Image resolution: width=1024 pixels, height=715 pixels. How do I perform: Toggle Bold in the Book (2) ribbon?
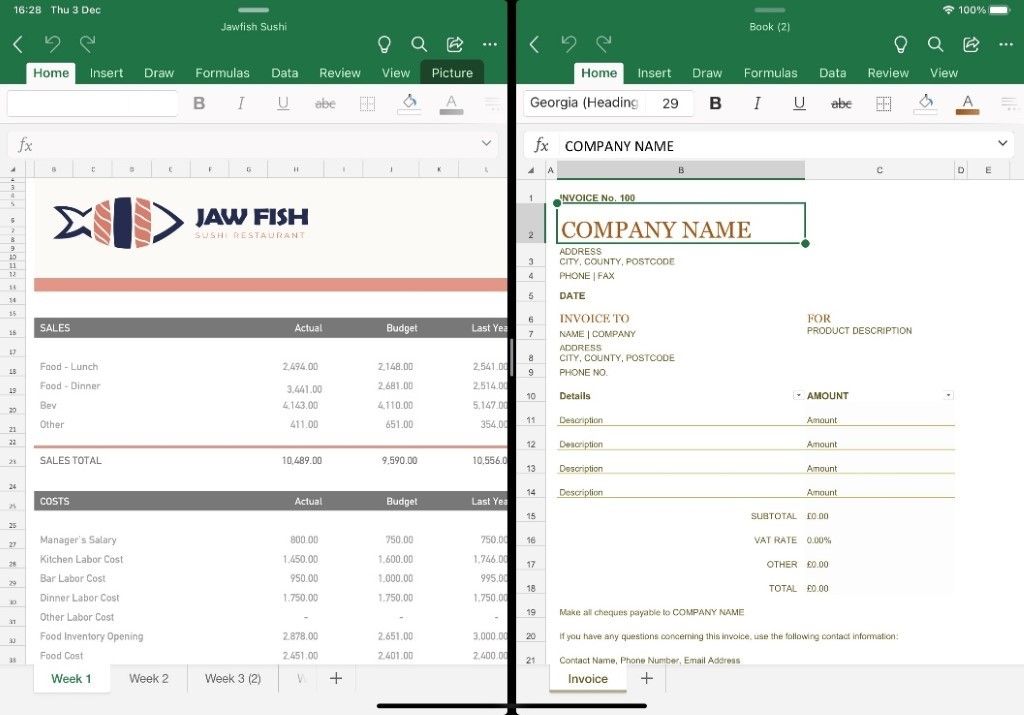715,103
